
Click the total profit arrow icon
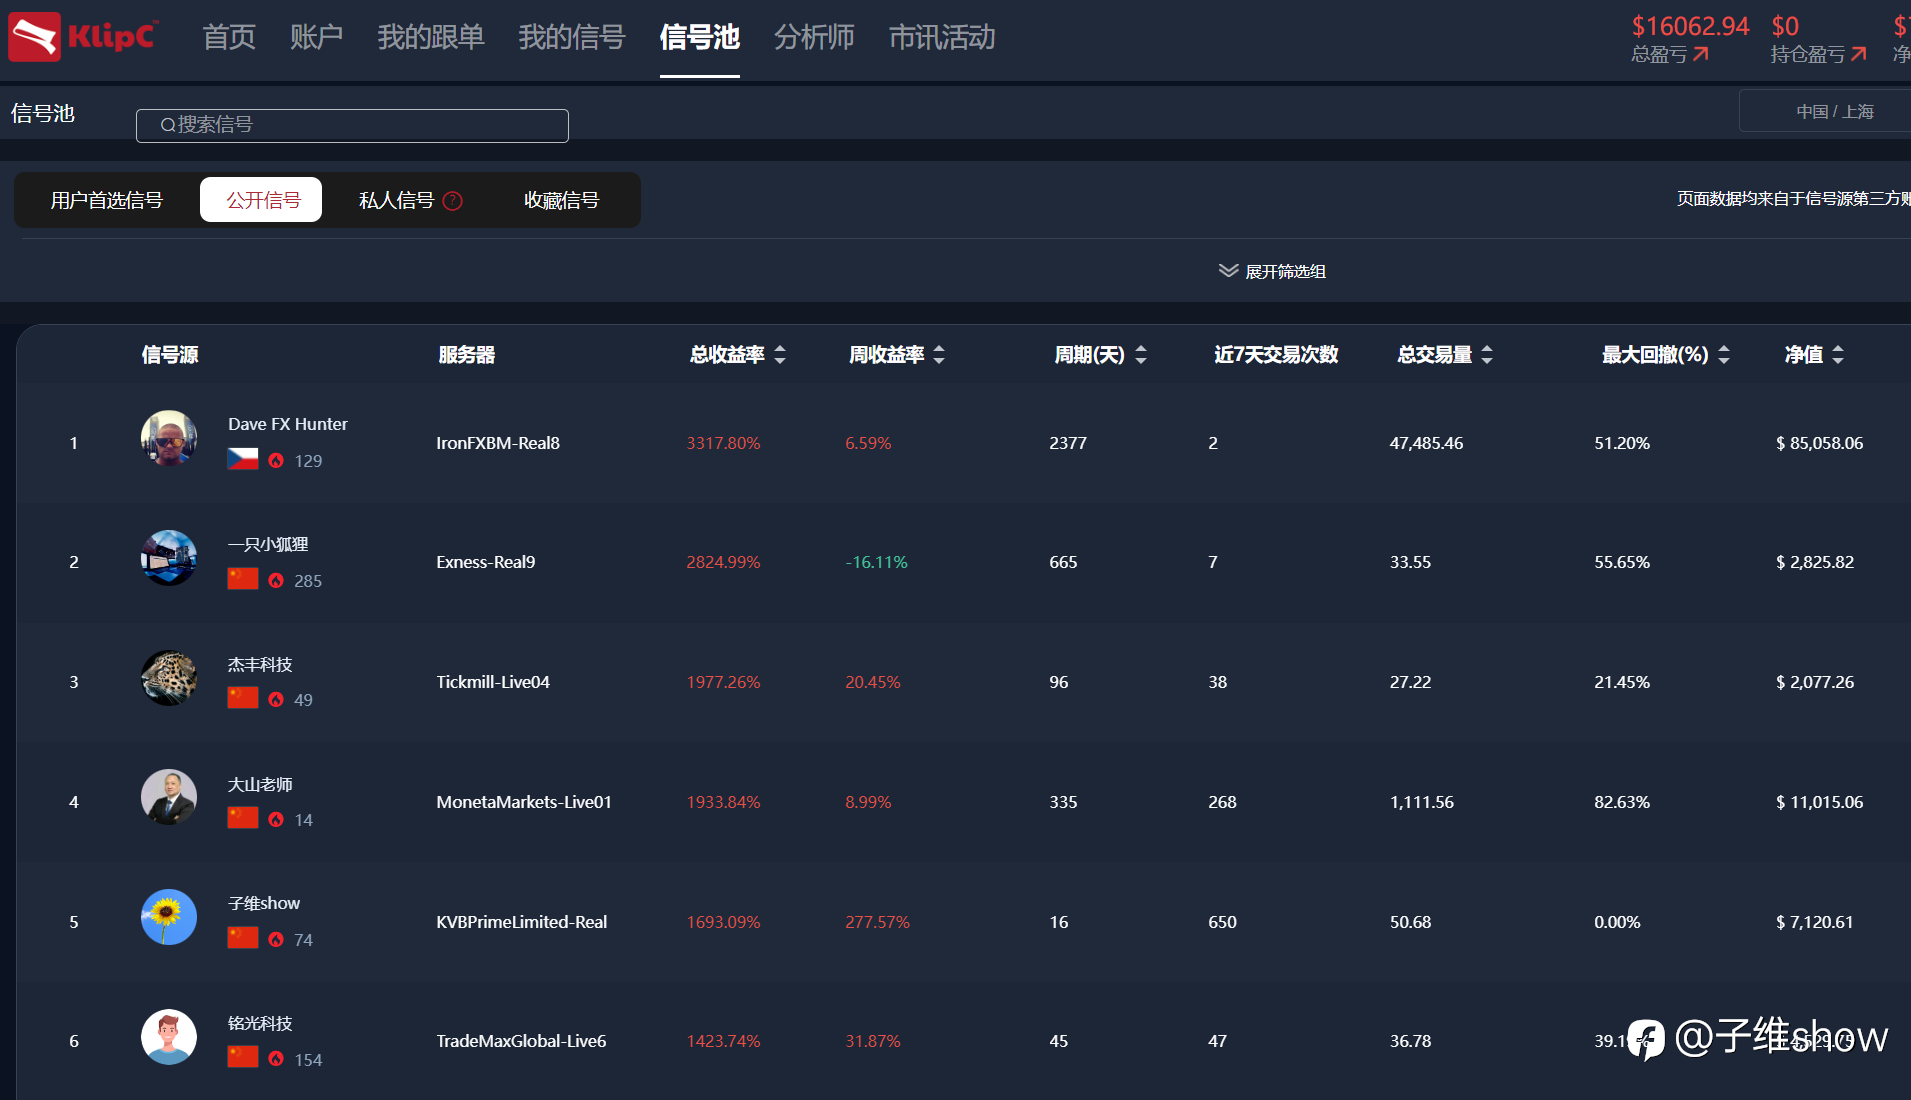coord(1701,54)
